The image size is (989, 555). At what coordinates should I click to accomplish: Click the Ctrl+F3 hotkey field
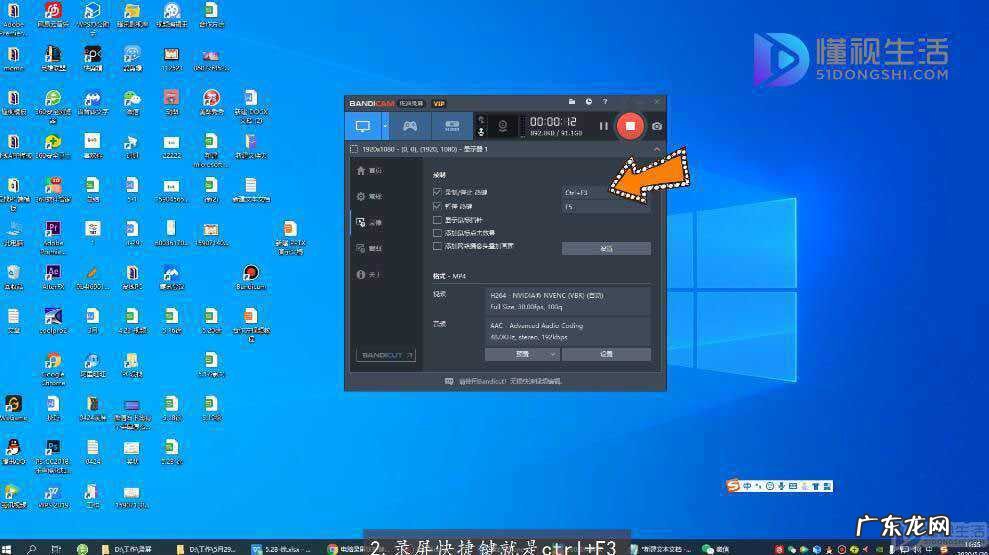coord(606,192)
